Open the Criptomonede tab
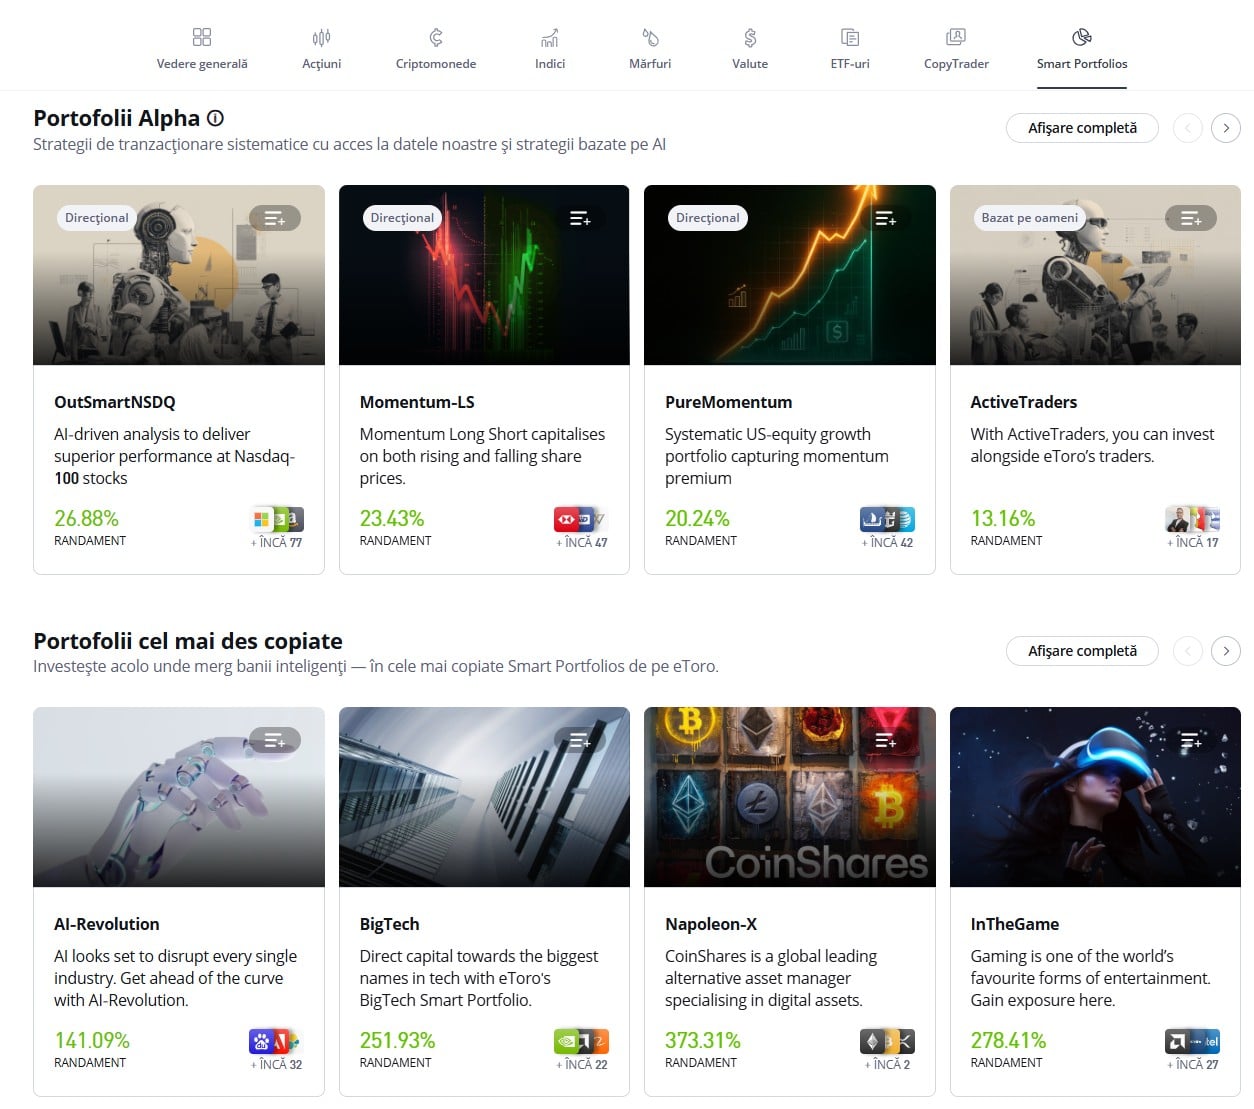The image size is (1254, 1109). point(435,48)
